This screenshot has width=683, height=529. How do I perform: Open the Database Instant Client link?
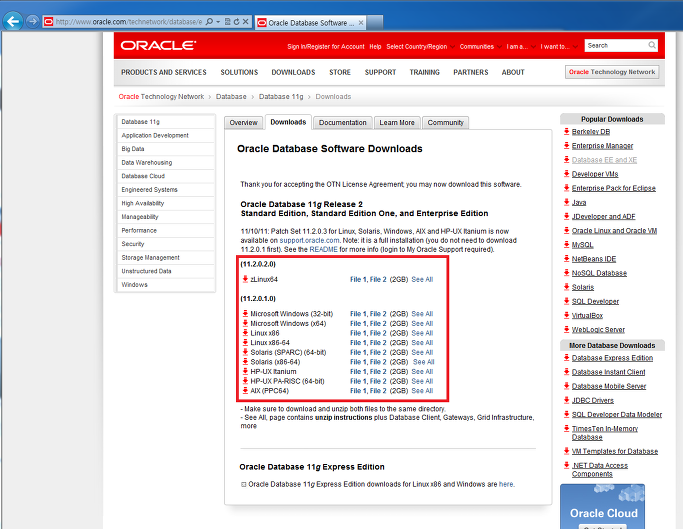(x=609, y=372)
